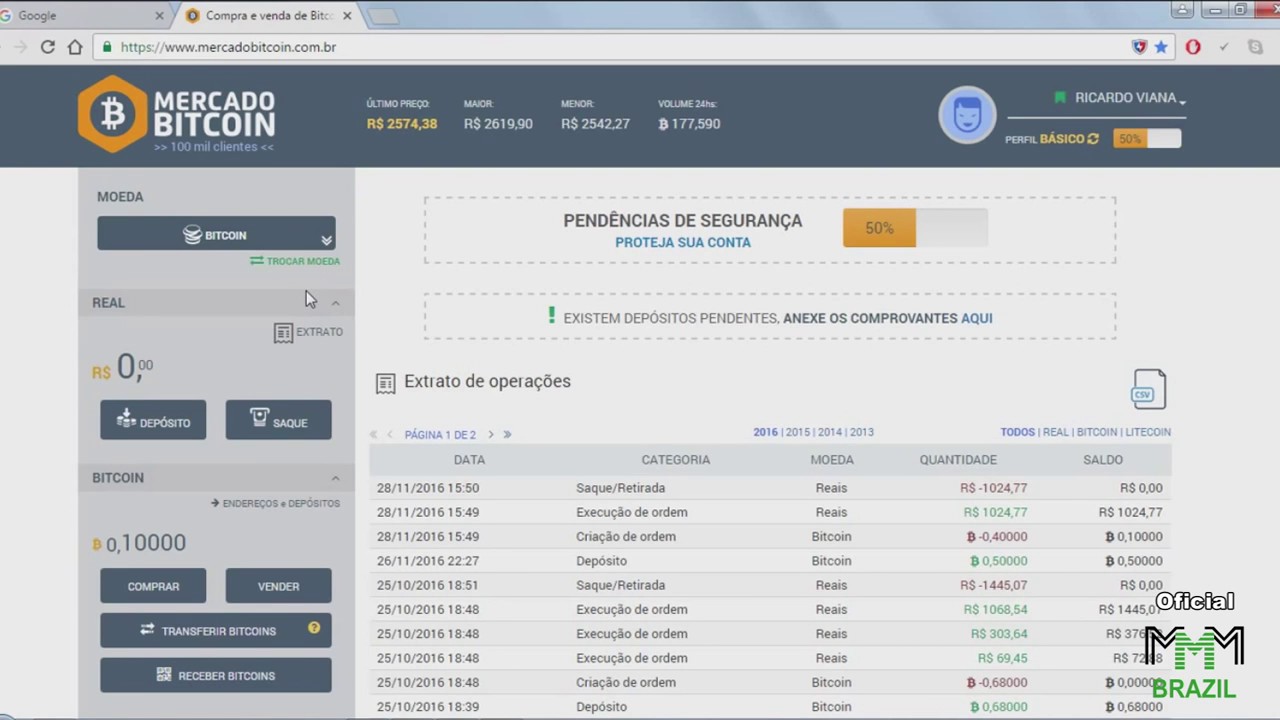Screen dimensions: 1280x720
Task: Click the date cell 26/11/2016 22:27
Action: click(428, 561)
